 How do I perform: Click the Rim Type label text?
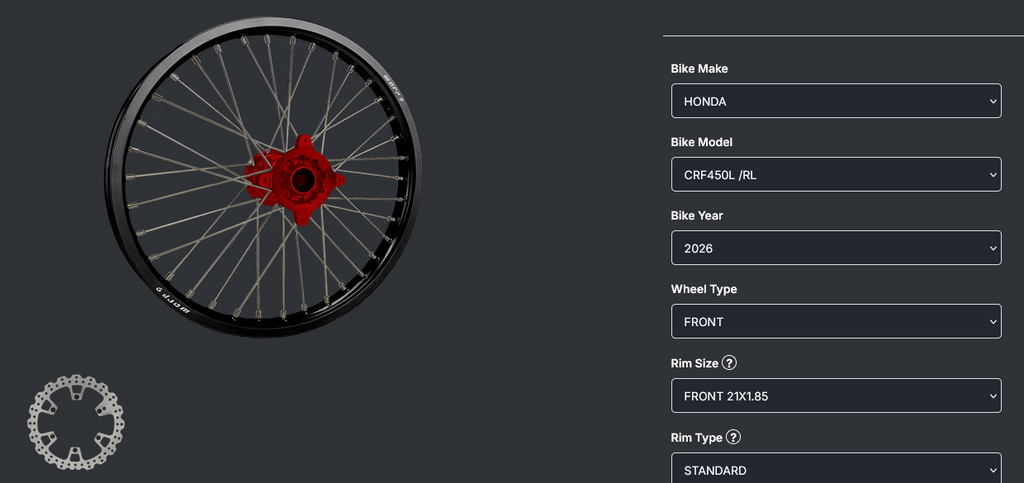(x=696, y=437)
